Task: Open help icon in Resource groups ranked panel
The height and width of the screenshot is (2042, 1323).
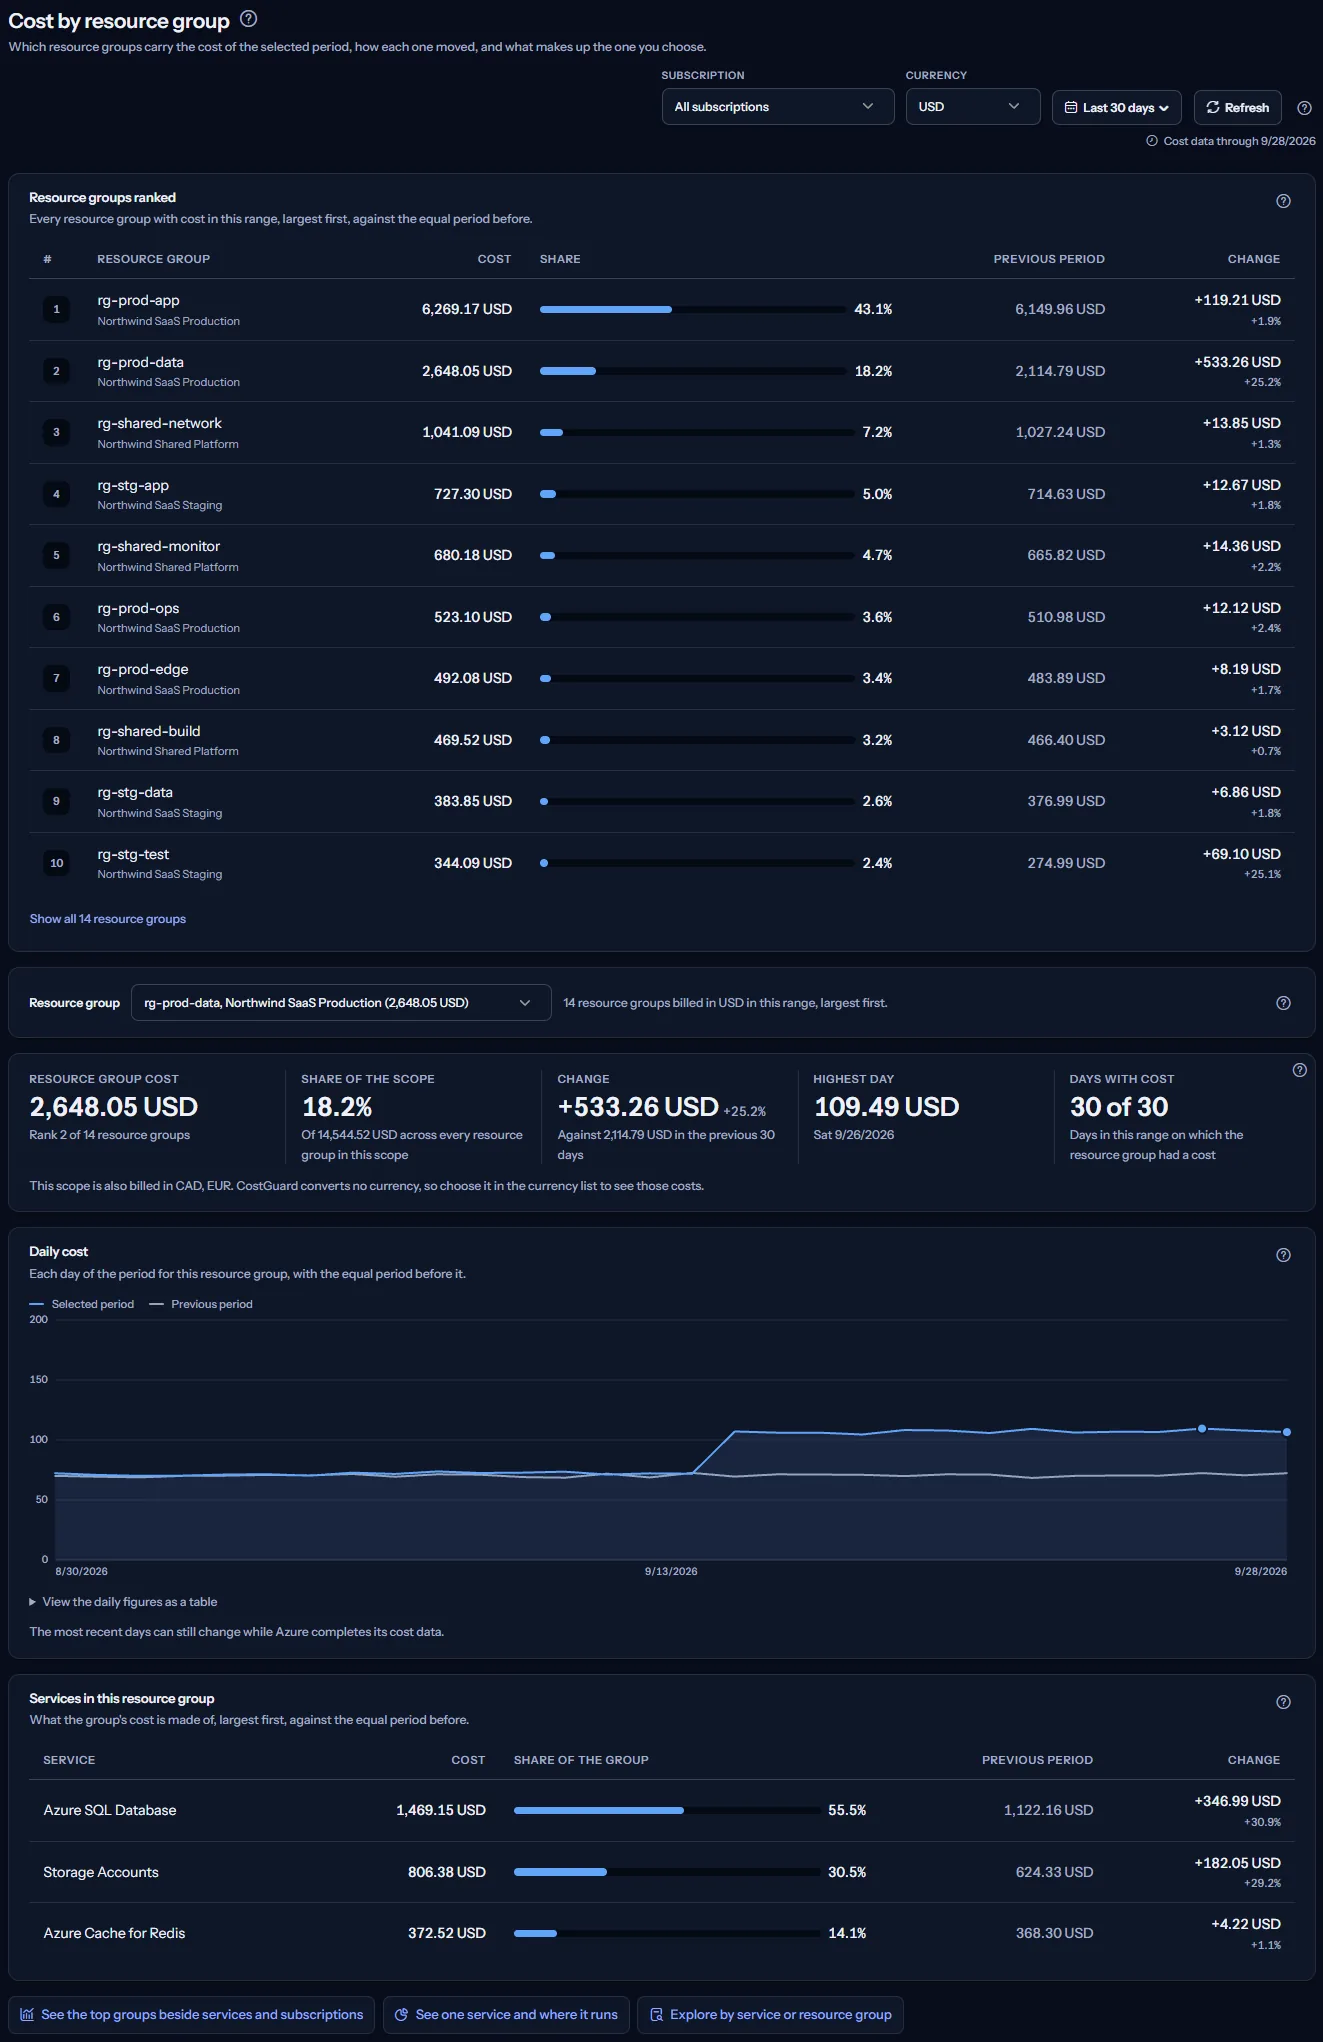Action: 1284,201
